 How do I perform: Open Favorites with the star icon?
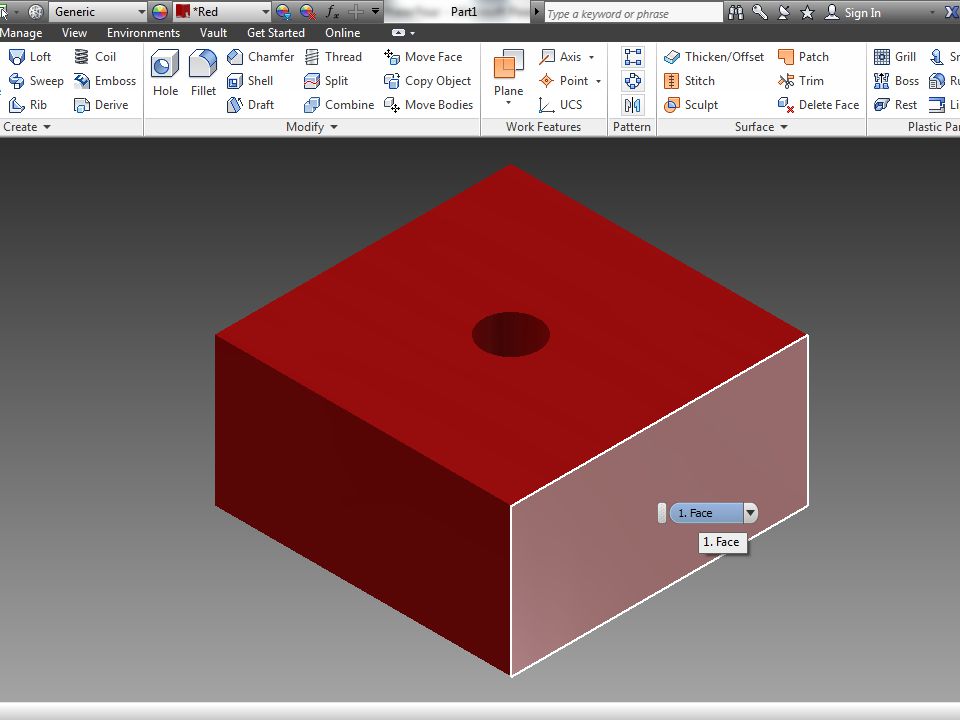[x=808, y=12]
